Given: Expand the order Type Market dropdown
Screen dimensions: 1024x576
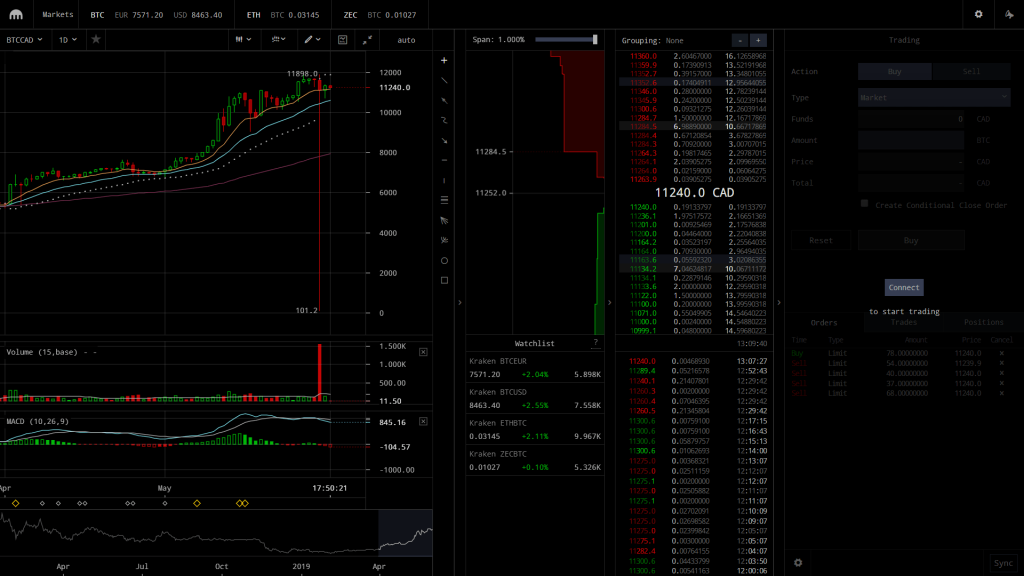Looking at the screenshot, I should click(934, 98).
